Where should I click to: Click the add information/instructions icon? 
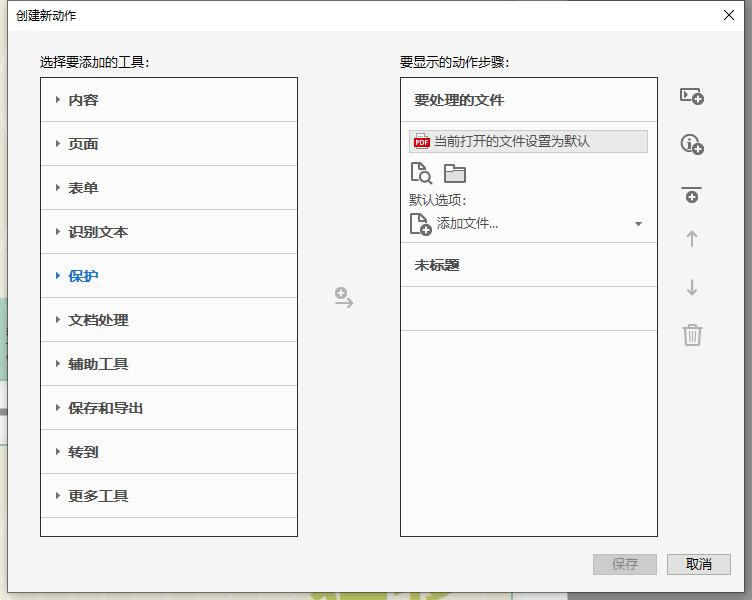click(x=692, y=144)
